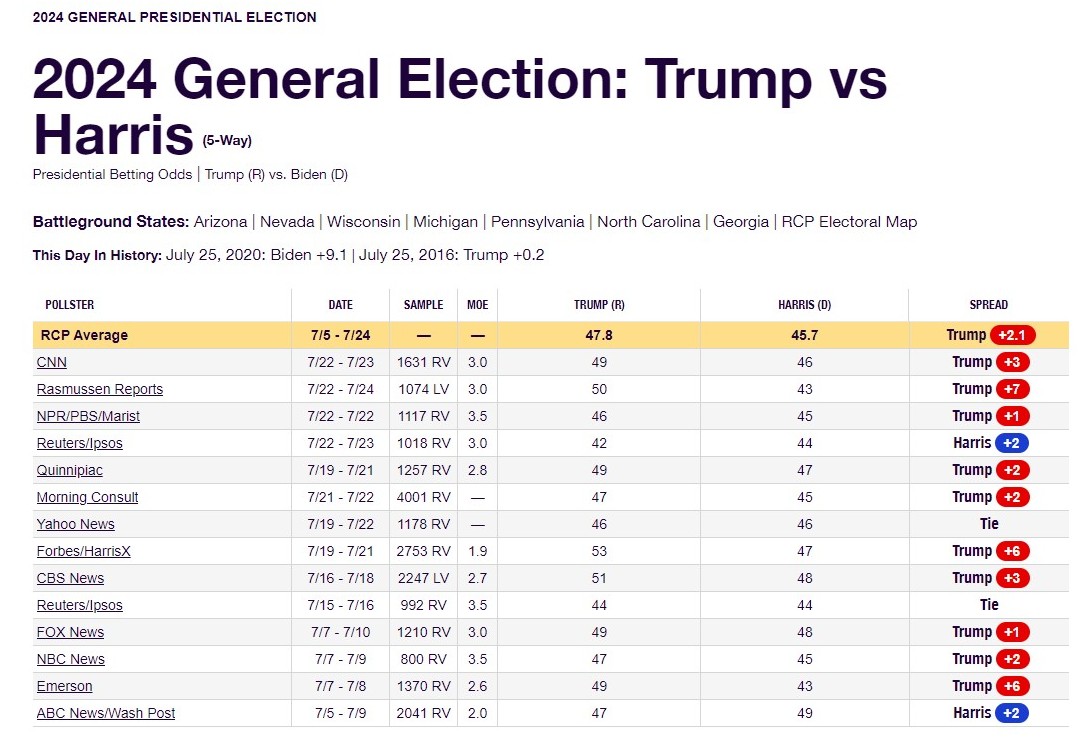
Task: Open the Yahoo News poll
Action: click(x=75, y=524)
